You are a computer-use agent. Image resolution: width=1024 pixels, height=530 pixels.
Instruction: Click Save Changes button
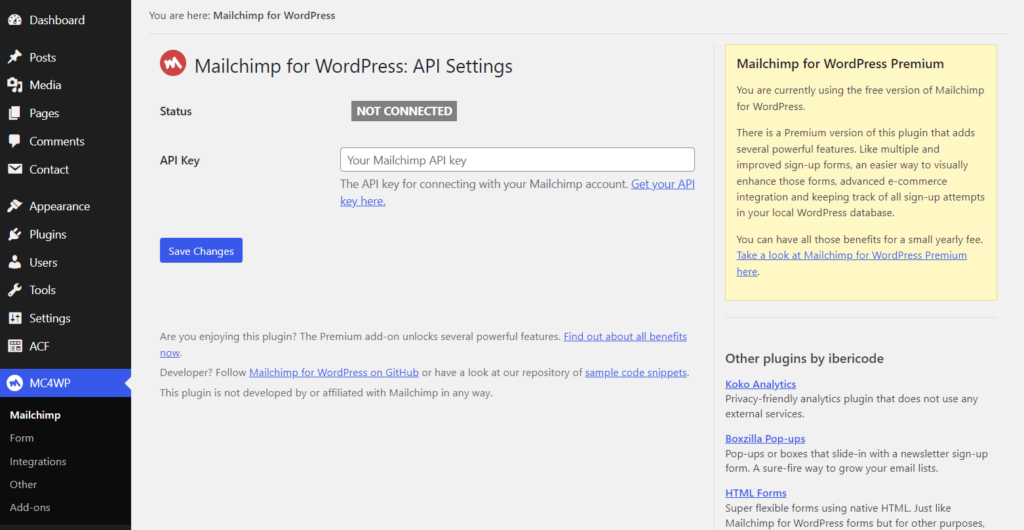click(201, 251)
